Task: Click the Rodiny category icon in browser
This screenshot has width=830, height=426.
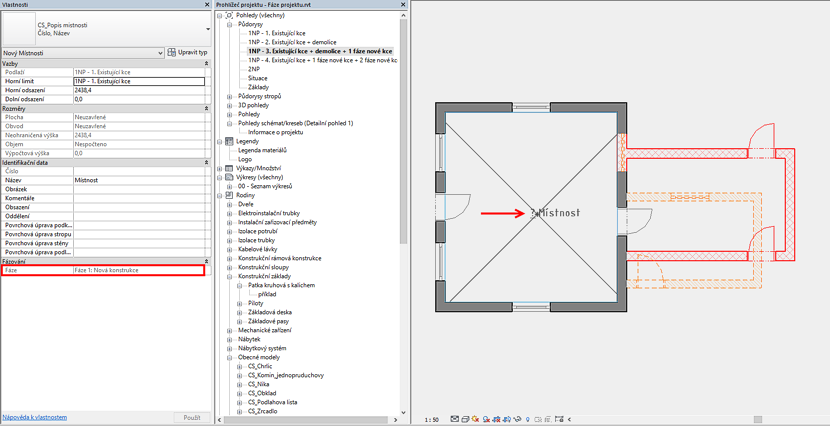Action: pyautogui.click(x=229, y=195)
